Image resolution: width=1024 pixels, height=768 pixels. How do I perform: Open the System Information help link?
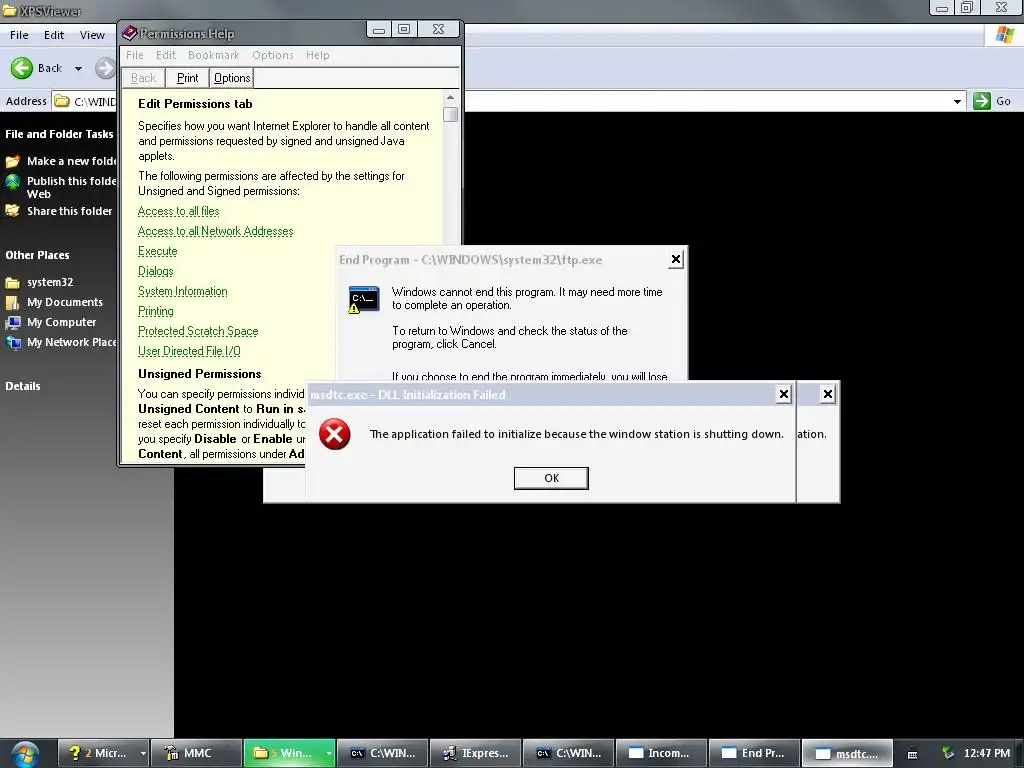[x=183, y=291]
